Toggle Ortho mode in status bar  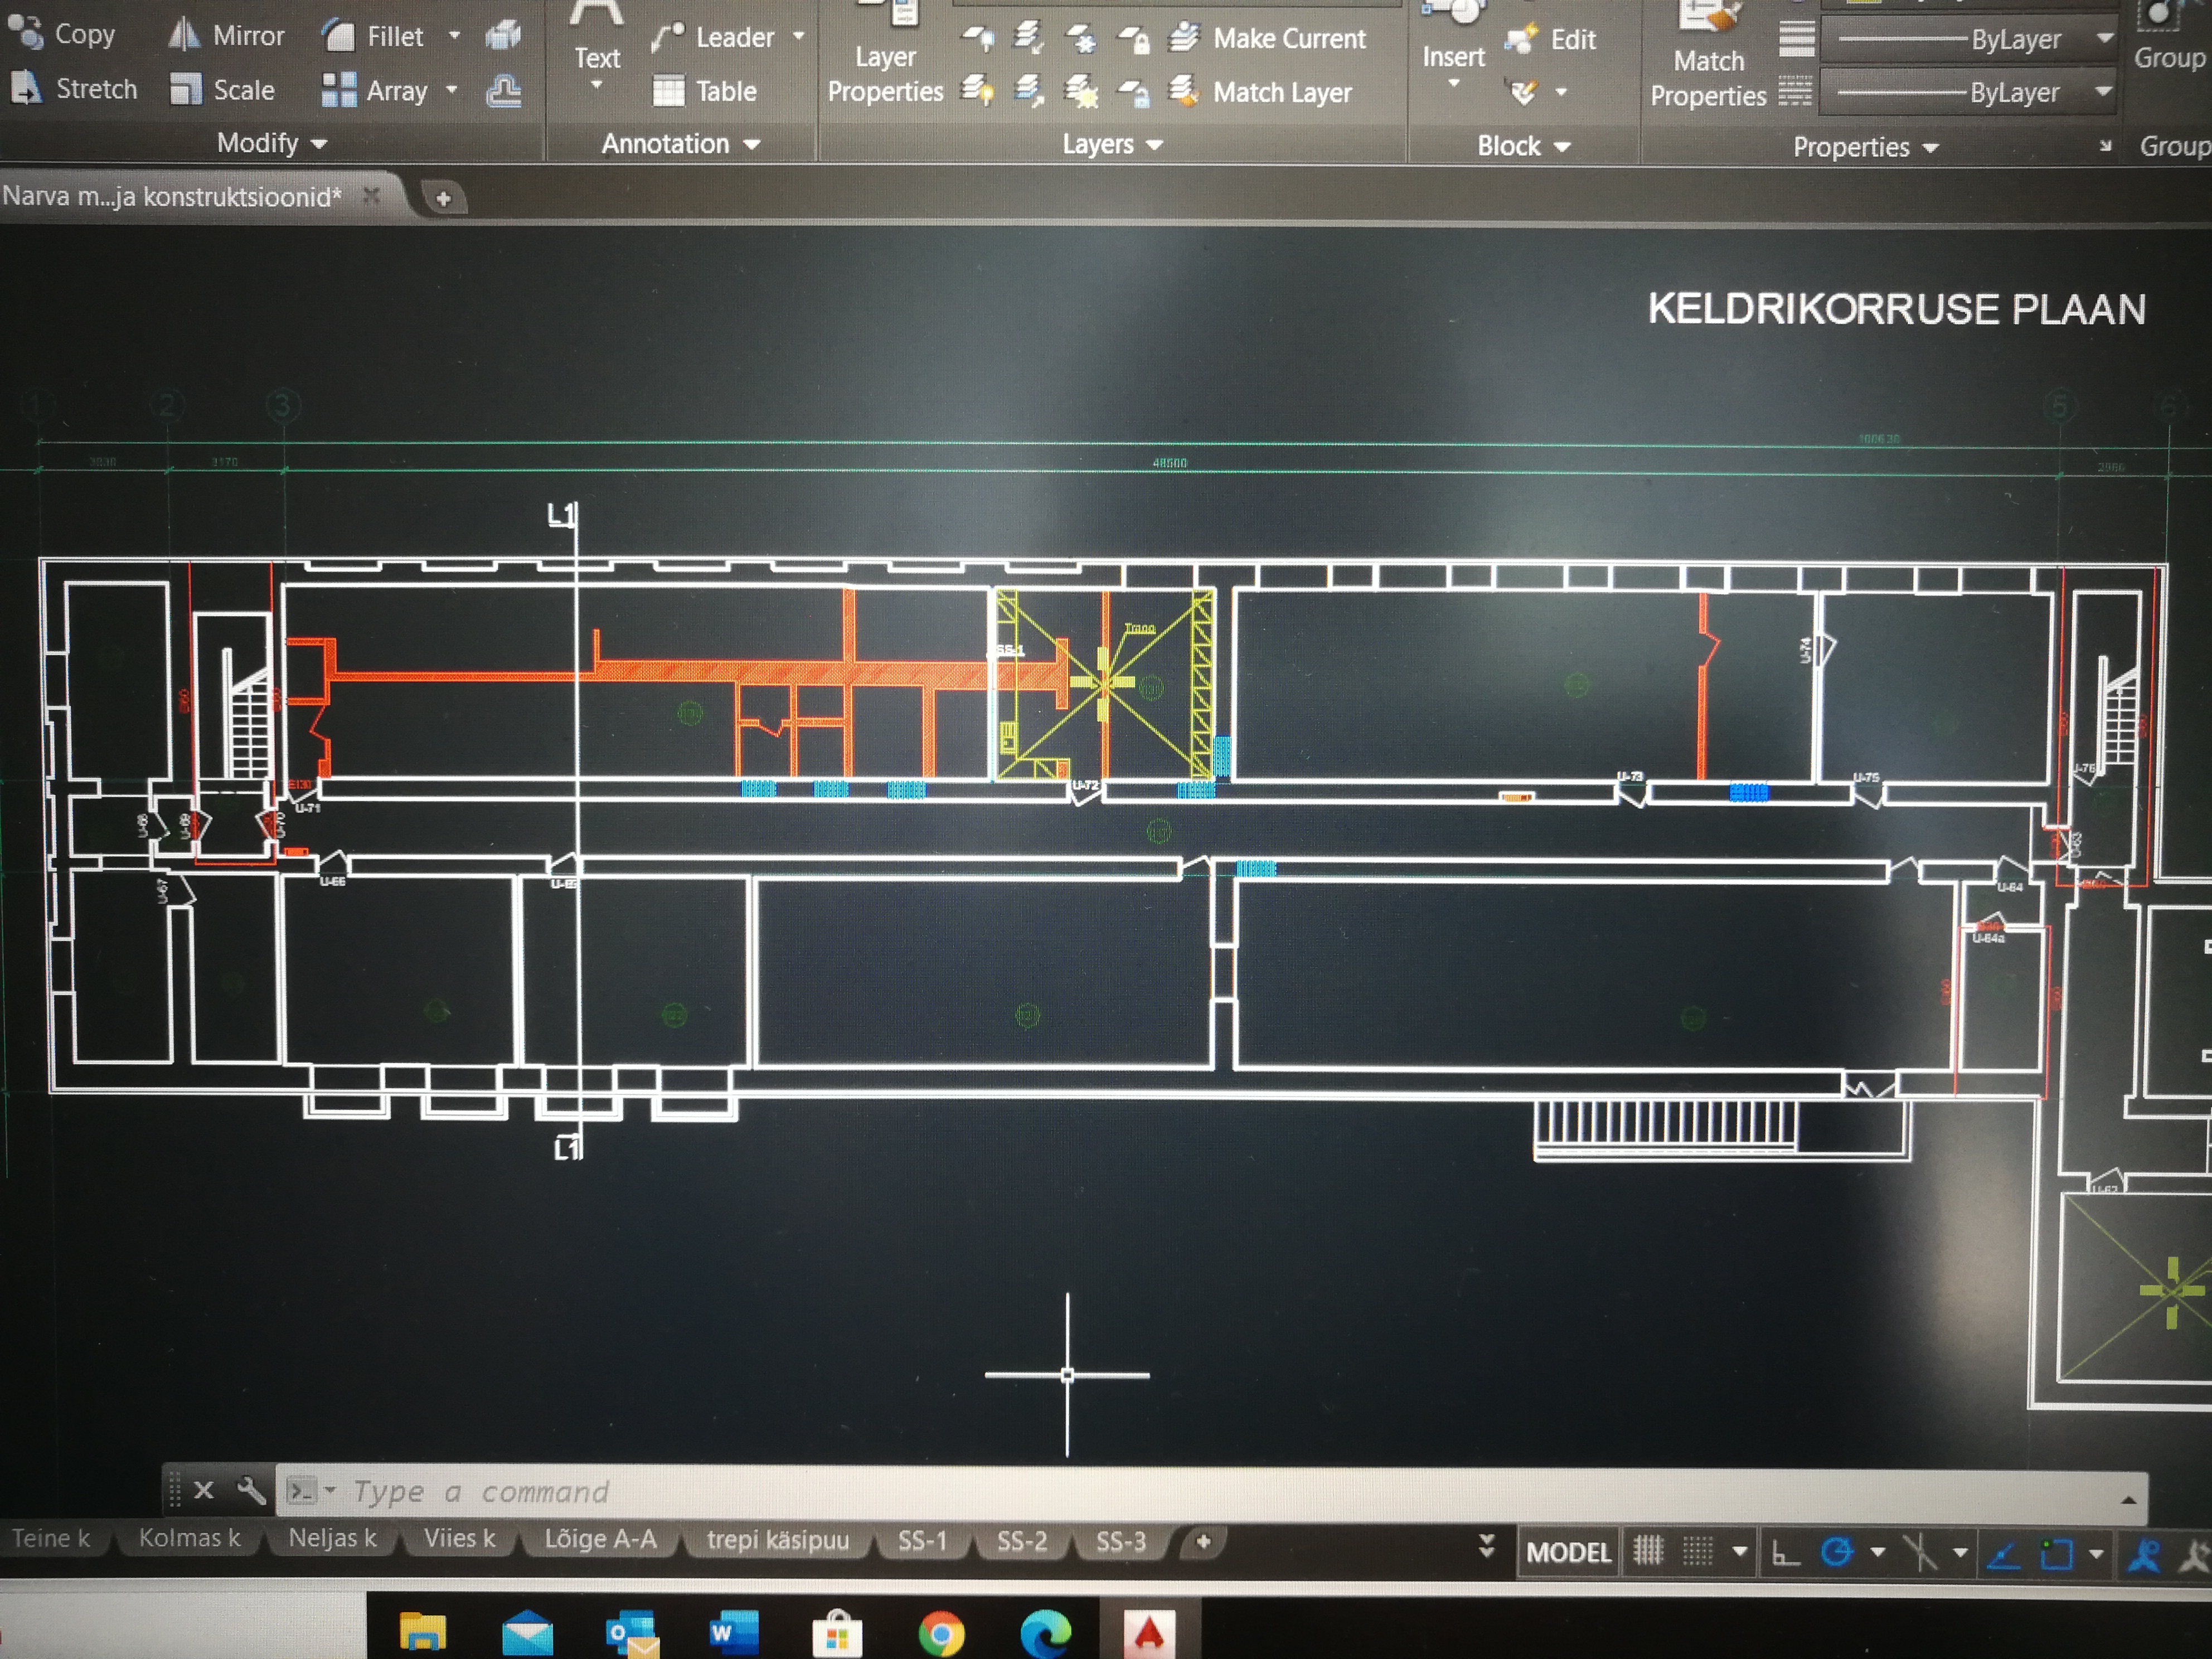(1785, 1553)
